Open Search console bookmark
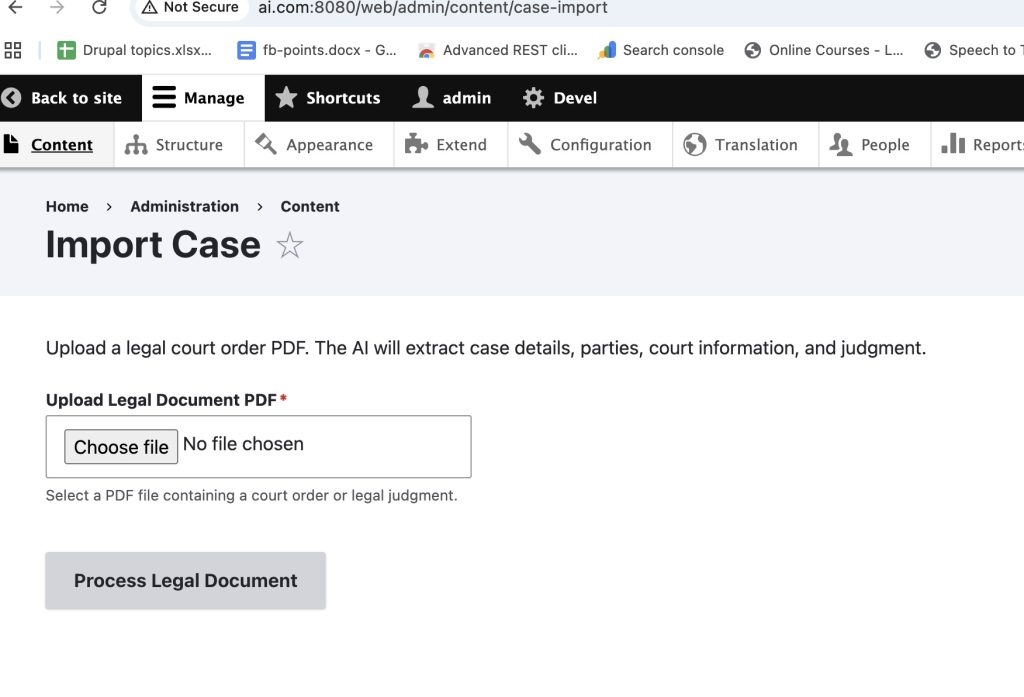The width and height of the screenshot is (1024, 697). click(x=660, y=50)
